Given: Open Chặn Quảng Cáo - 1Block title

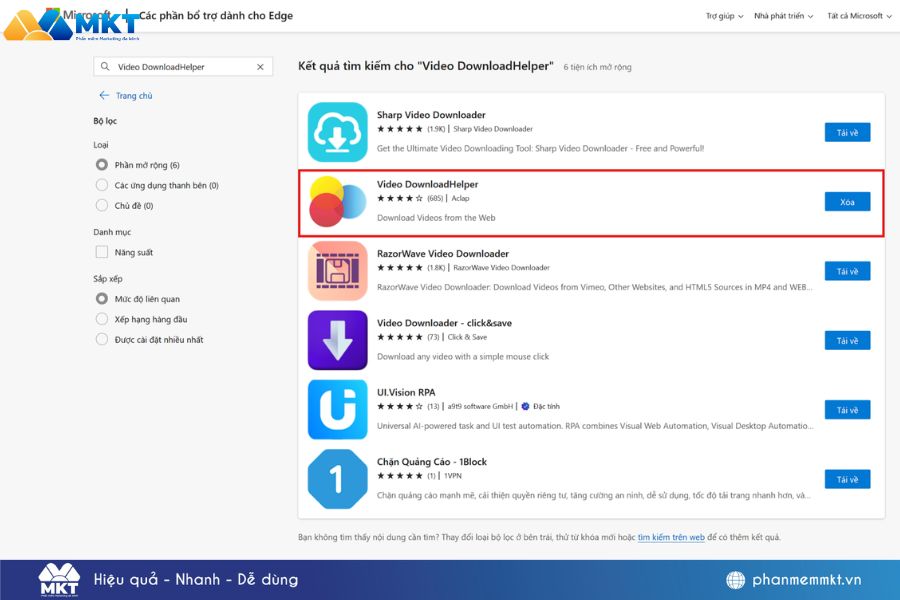Looking at the screenshot, I should click(432, 462).
